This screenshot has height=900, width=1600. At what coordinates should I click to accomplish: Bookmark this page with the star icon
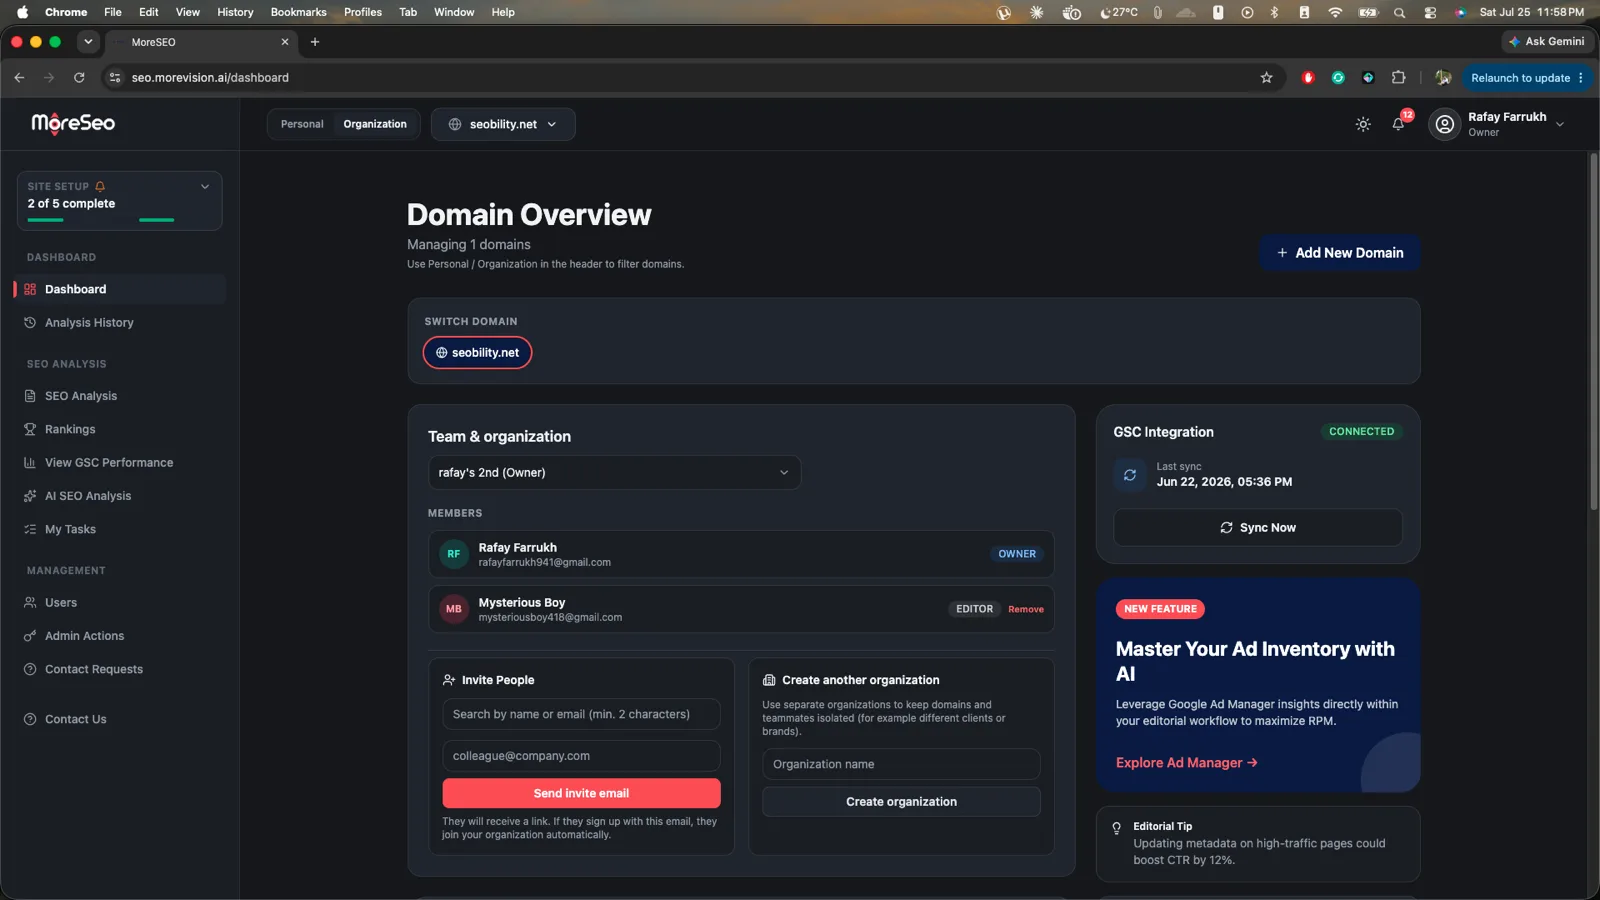[x=1266, y=78]
